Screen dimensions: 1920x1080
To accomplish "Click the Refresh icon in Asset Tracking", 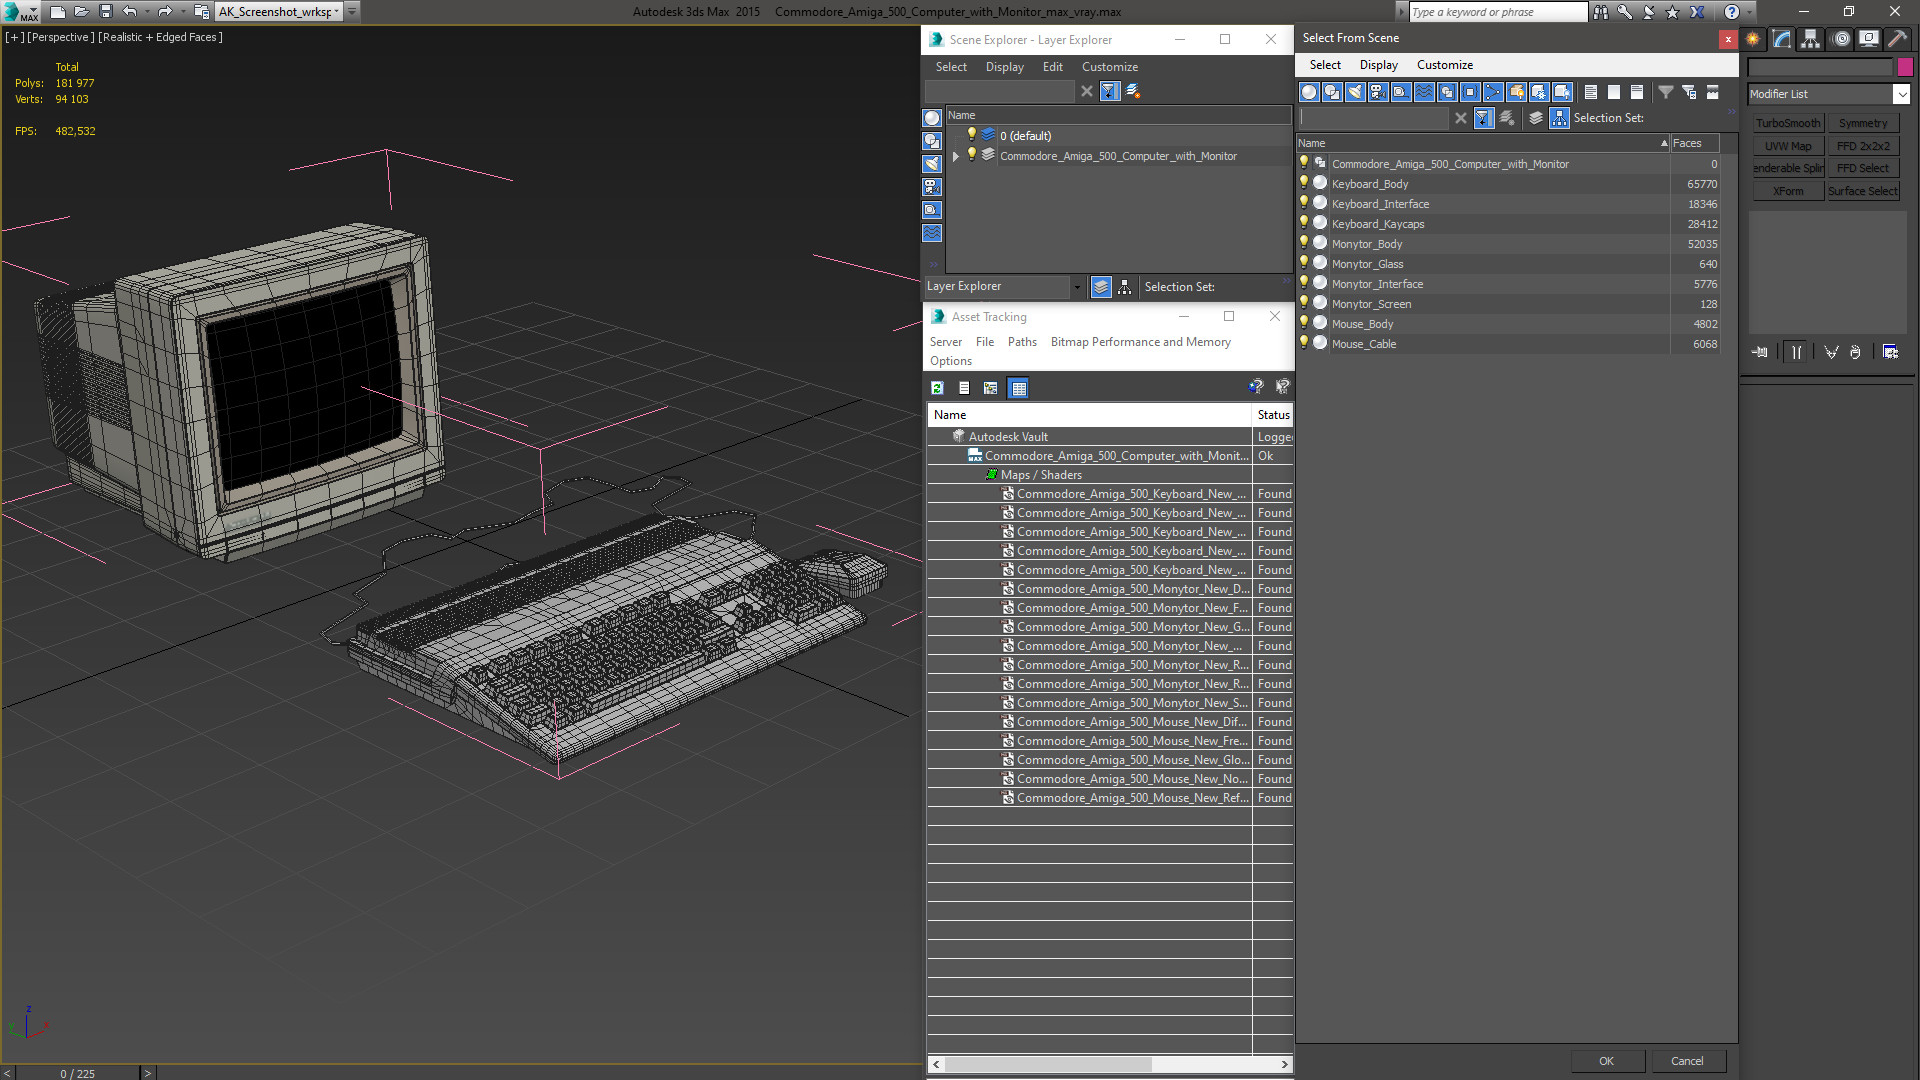I will (x=937, y=388).
